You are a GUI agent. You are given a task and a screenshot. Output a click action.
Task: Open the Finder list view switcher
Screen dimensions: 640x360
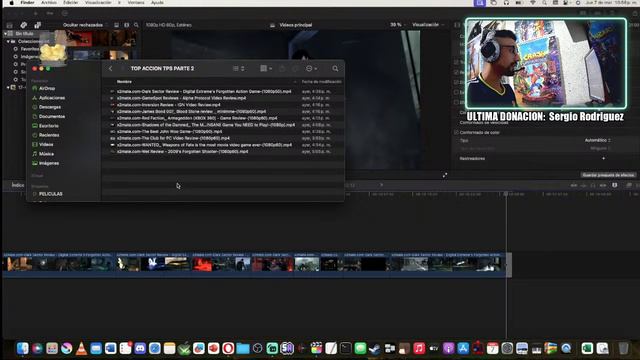(239, 69)
